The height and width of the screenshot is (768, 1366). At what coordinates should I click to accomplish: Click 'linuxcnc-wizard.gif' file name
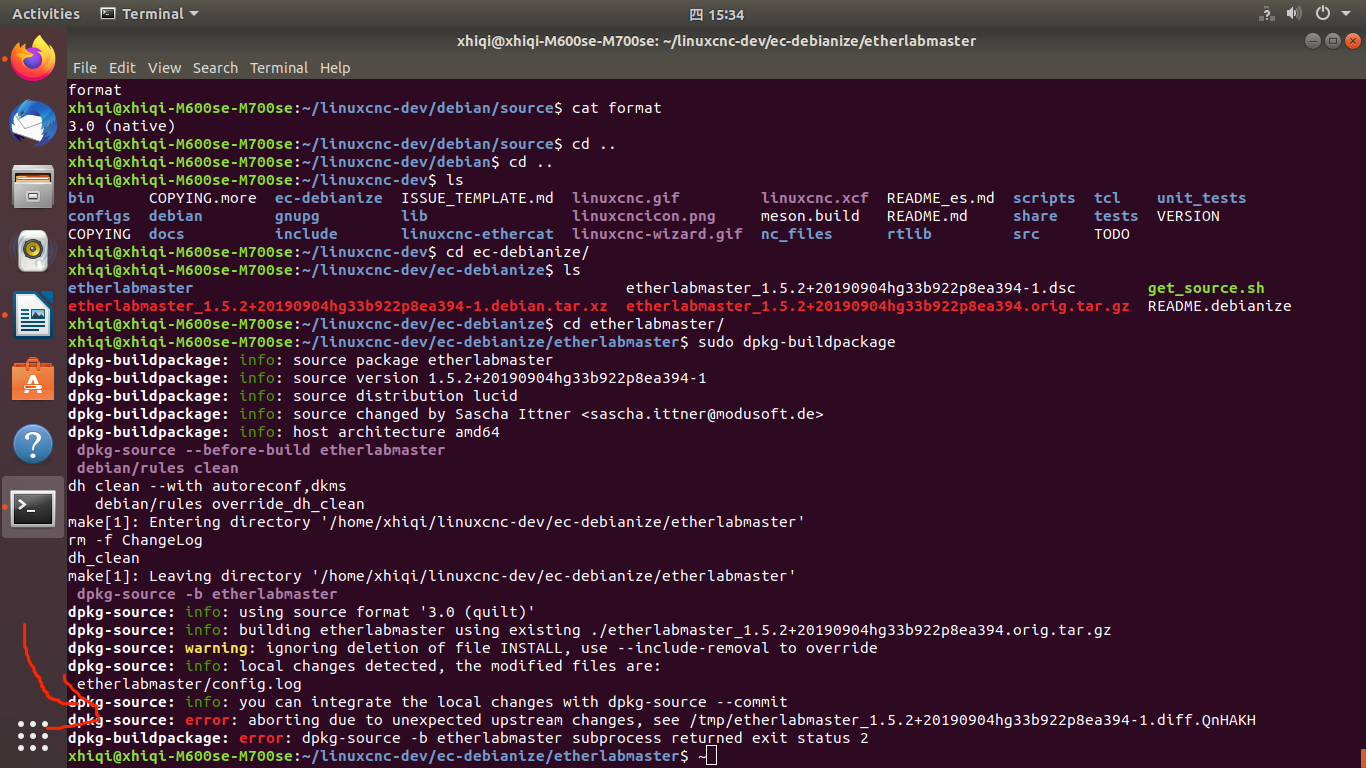coord(657,234)
